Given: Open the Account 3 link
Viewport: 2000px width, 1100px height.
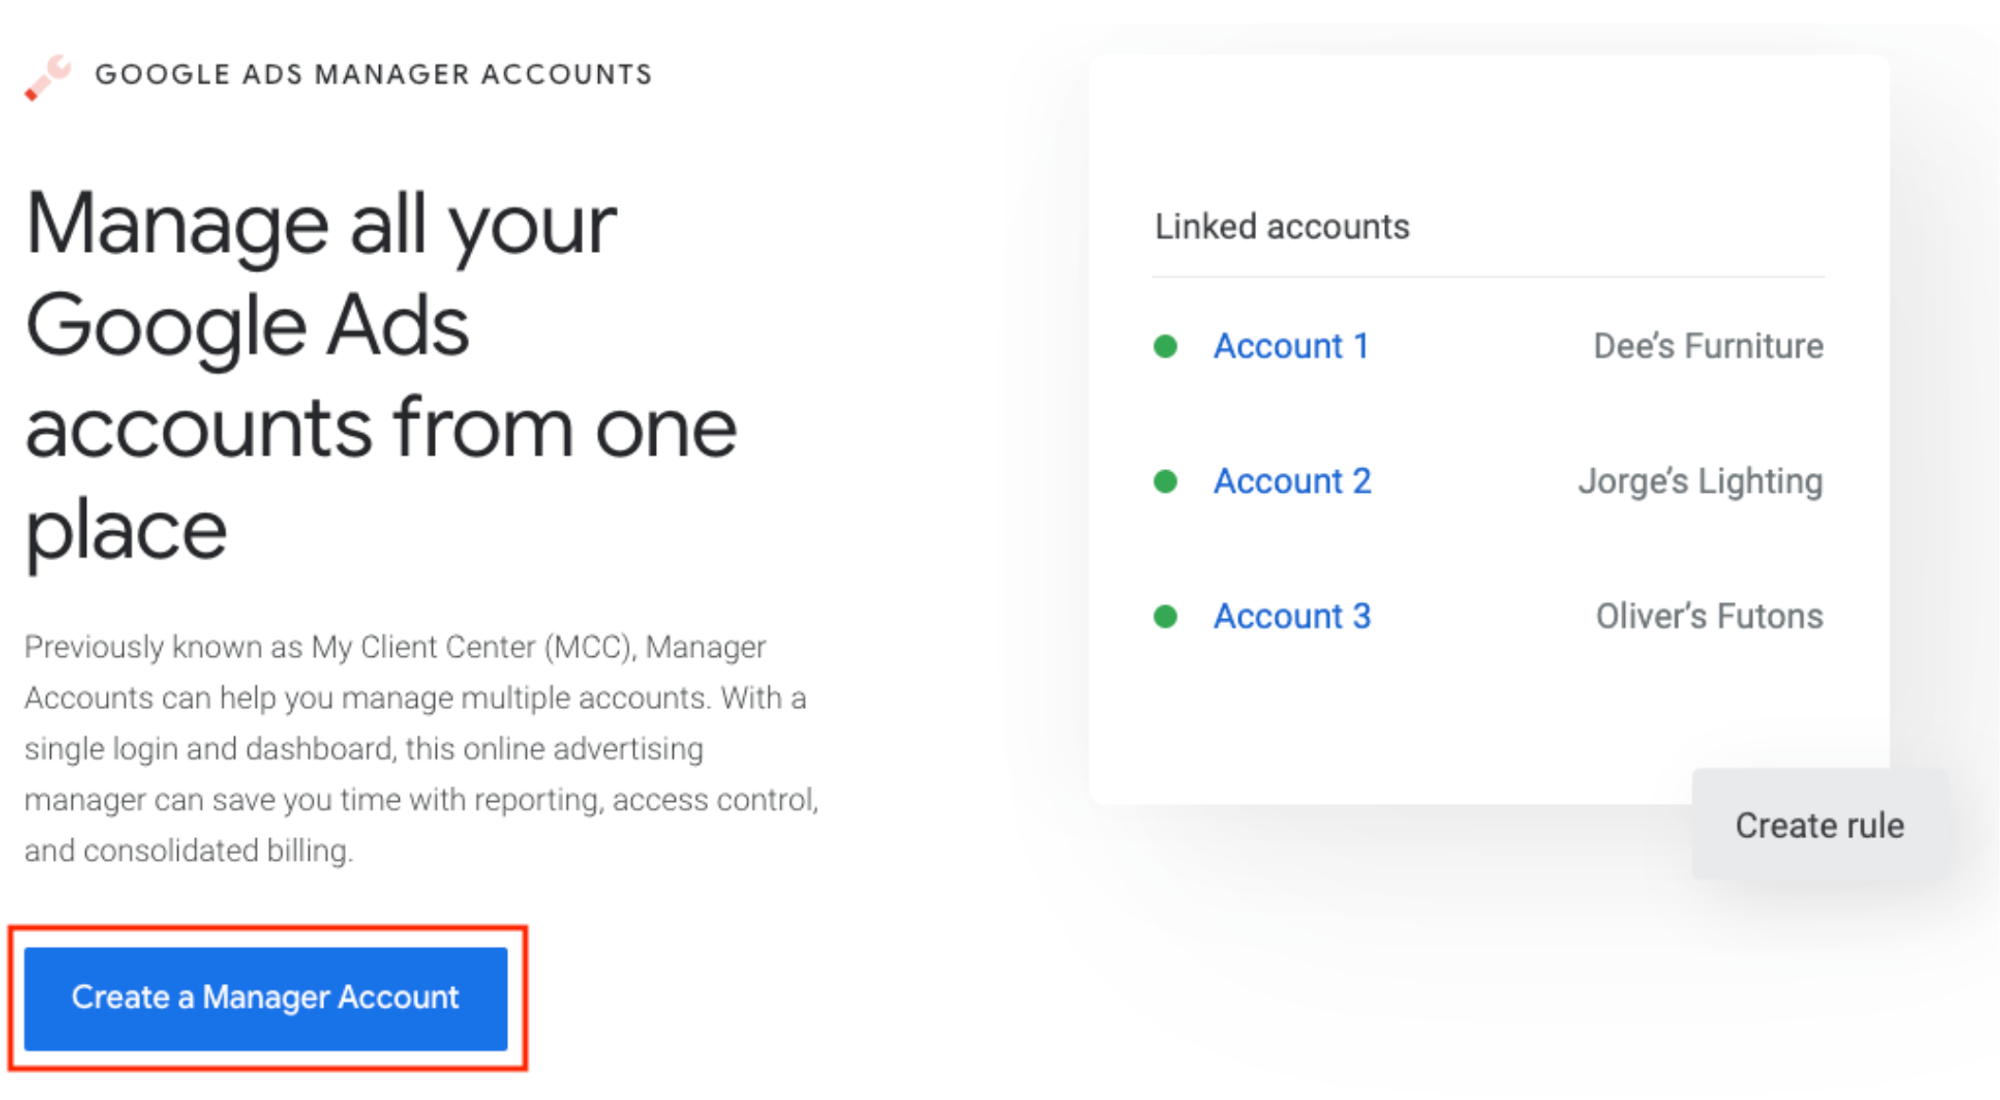Looking at the screenshot, I should (x=1292, y=616).
